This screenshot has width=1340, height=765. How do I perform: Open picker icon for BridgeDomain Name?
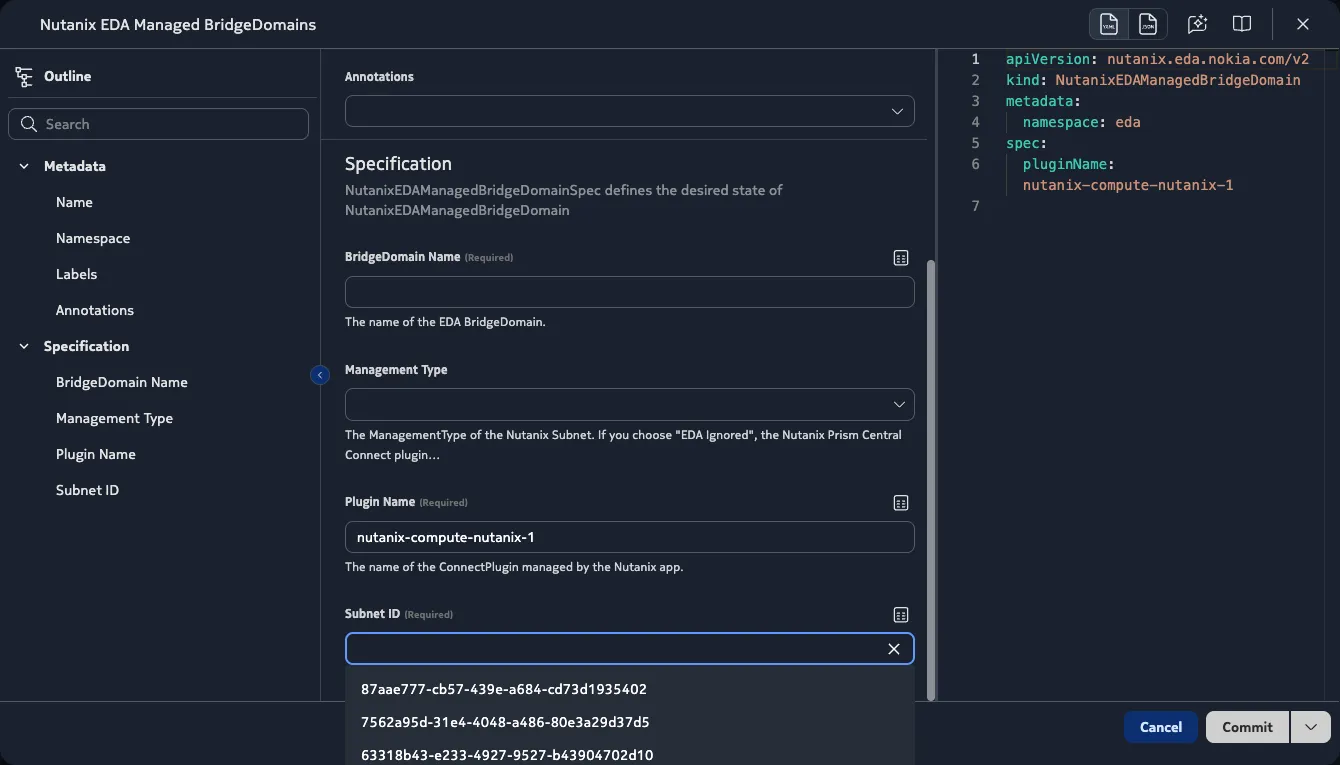(x=901, y=258)
